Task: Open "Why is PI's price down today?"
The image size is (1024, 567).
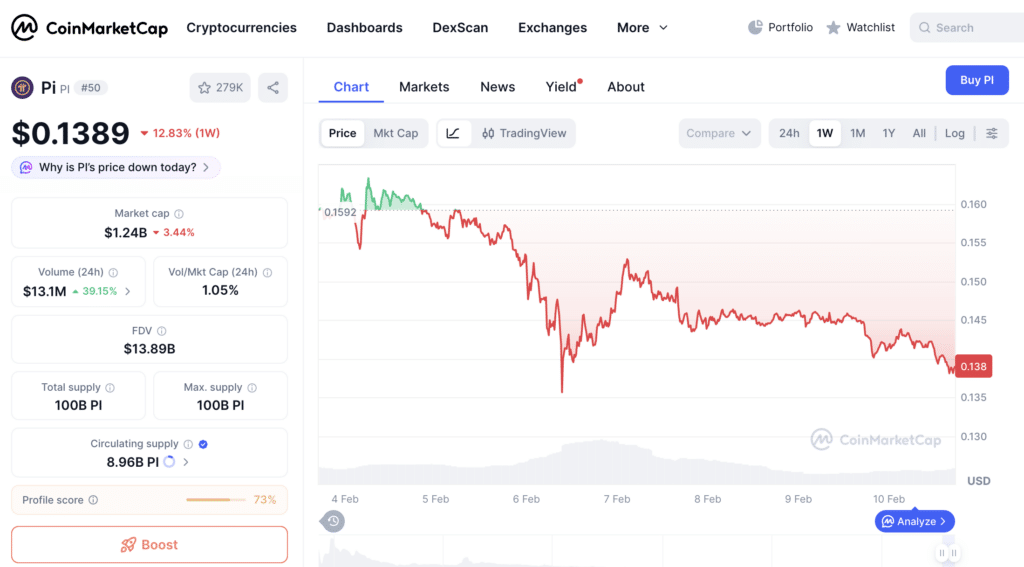Action: [116, 167]
